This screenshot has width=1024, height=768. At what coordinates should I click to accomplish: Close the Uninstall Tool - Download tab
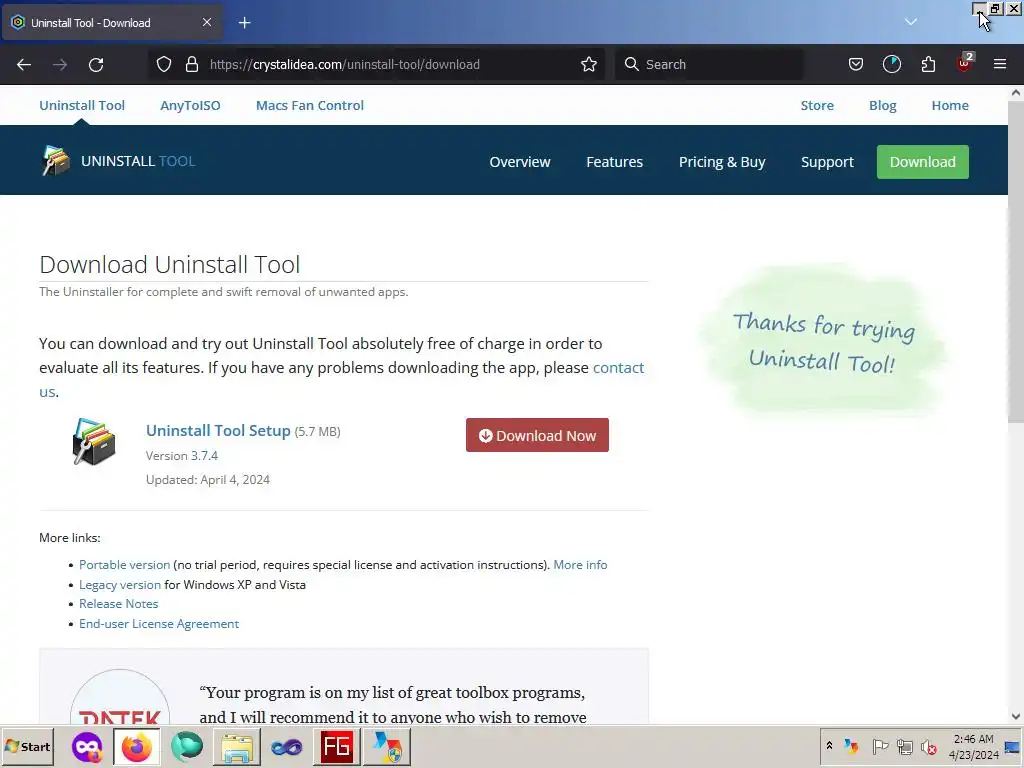206,22
